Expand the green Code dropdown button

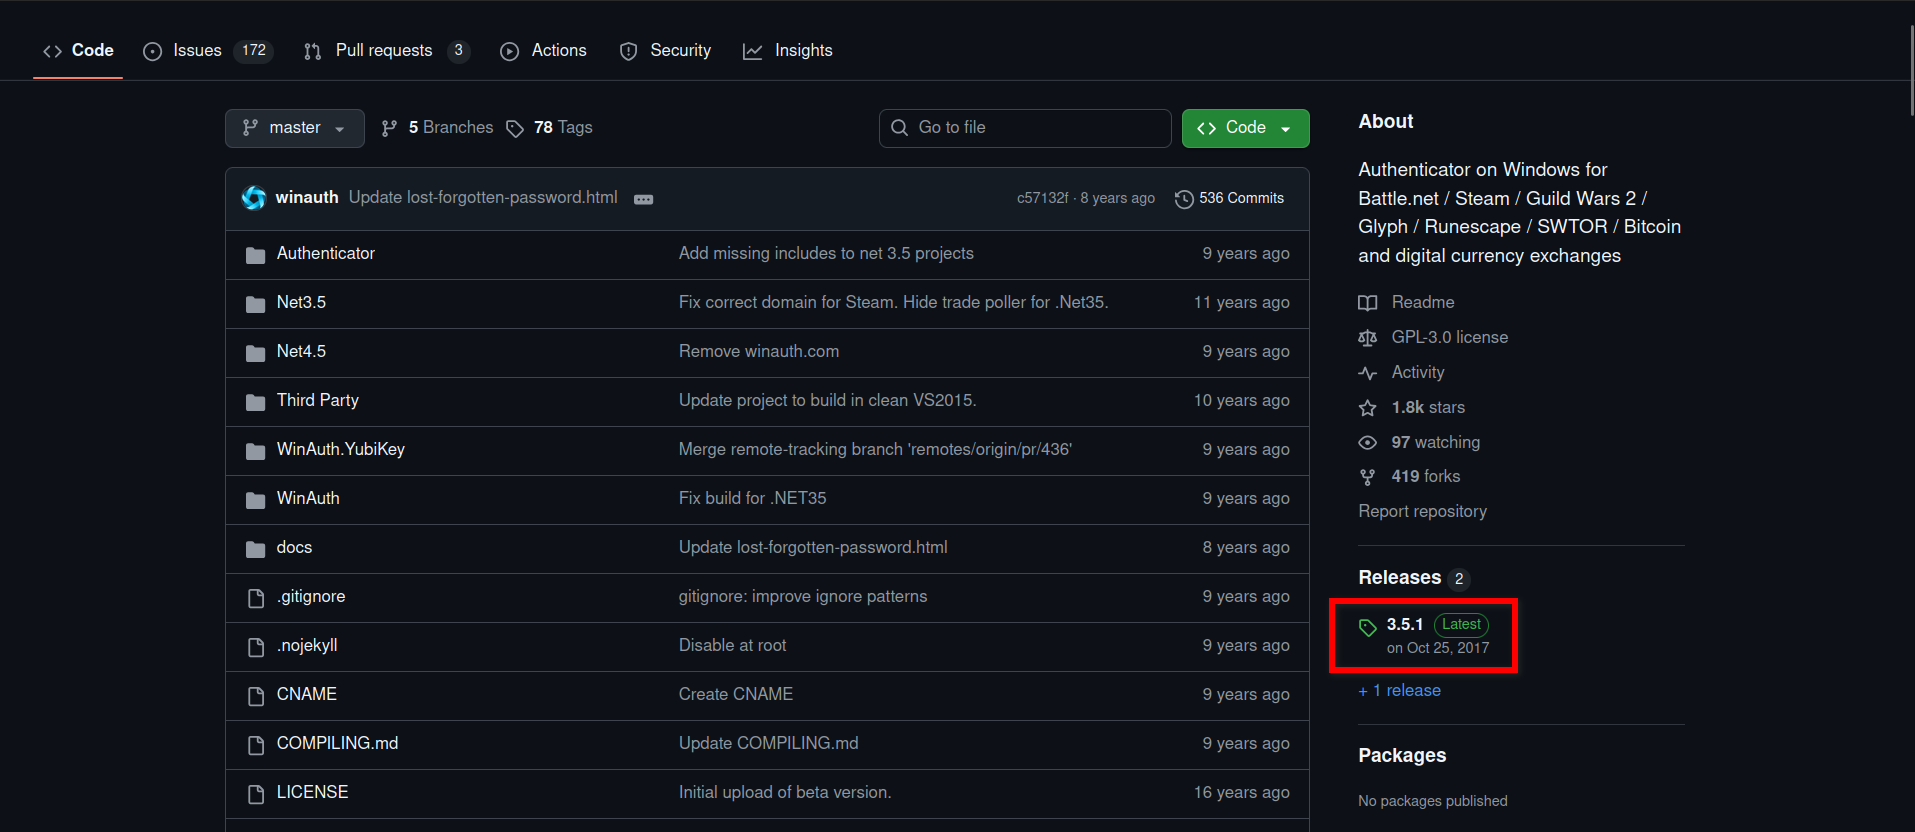1245,128
